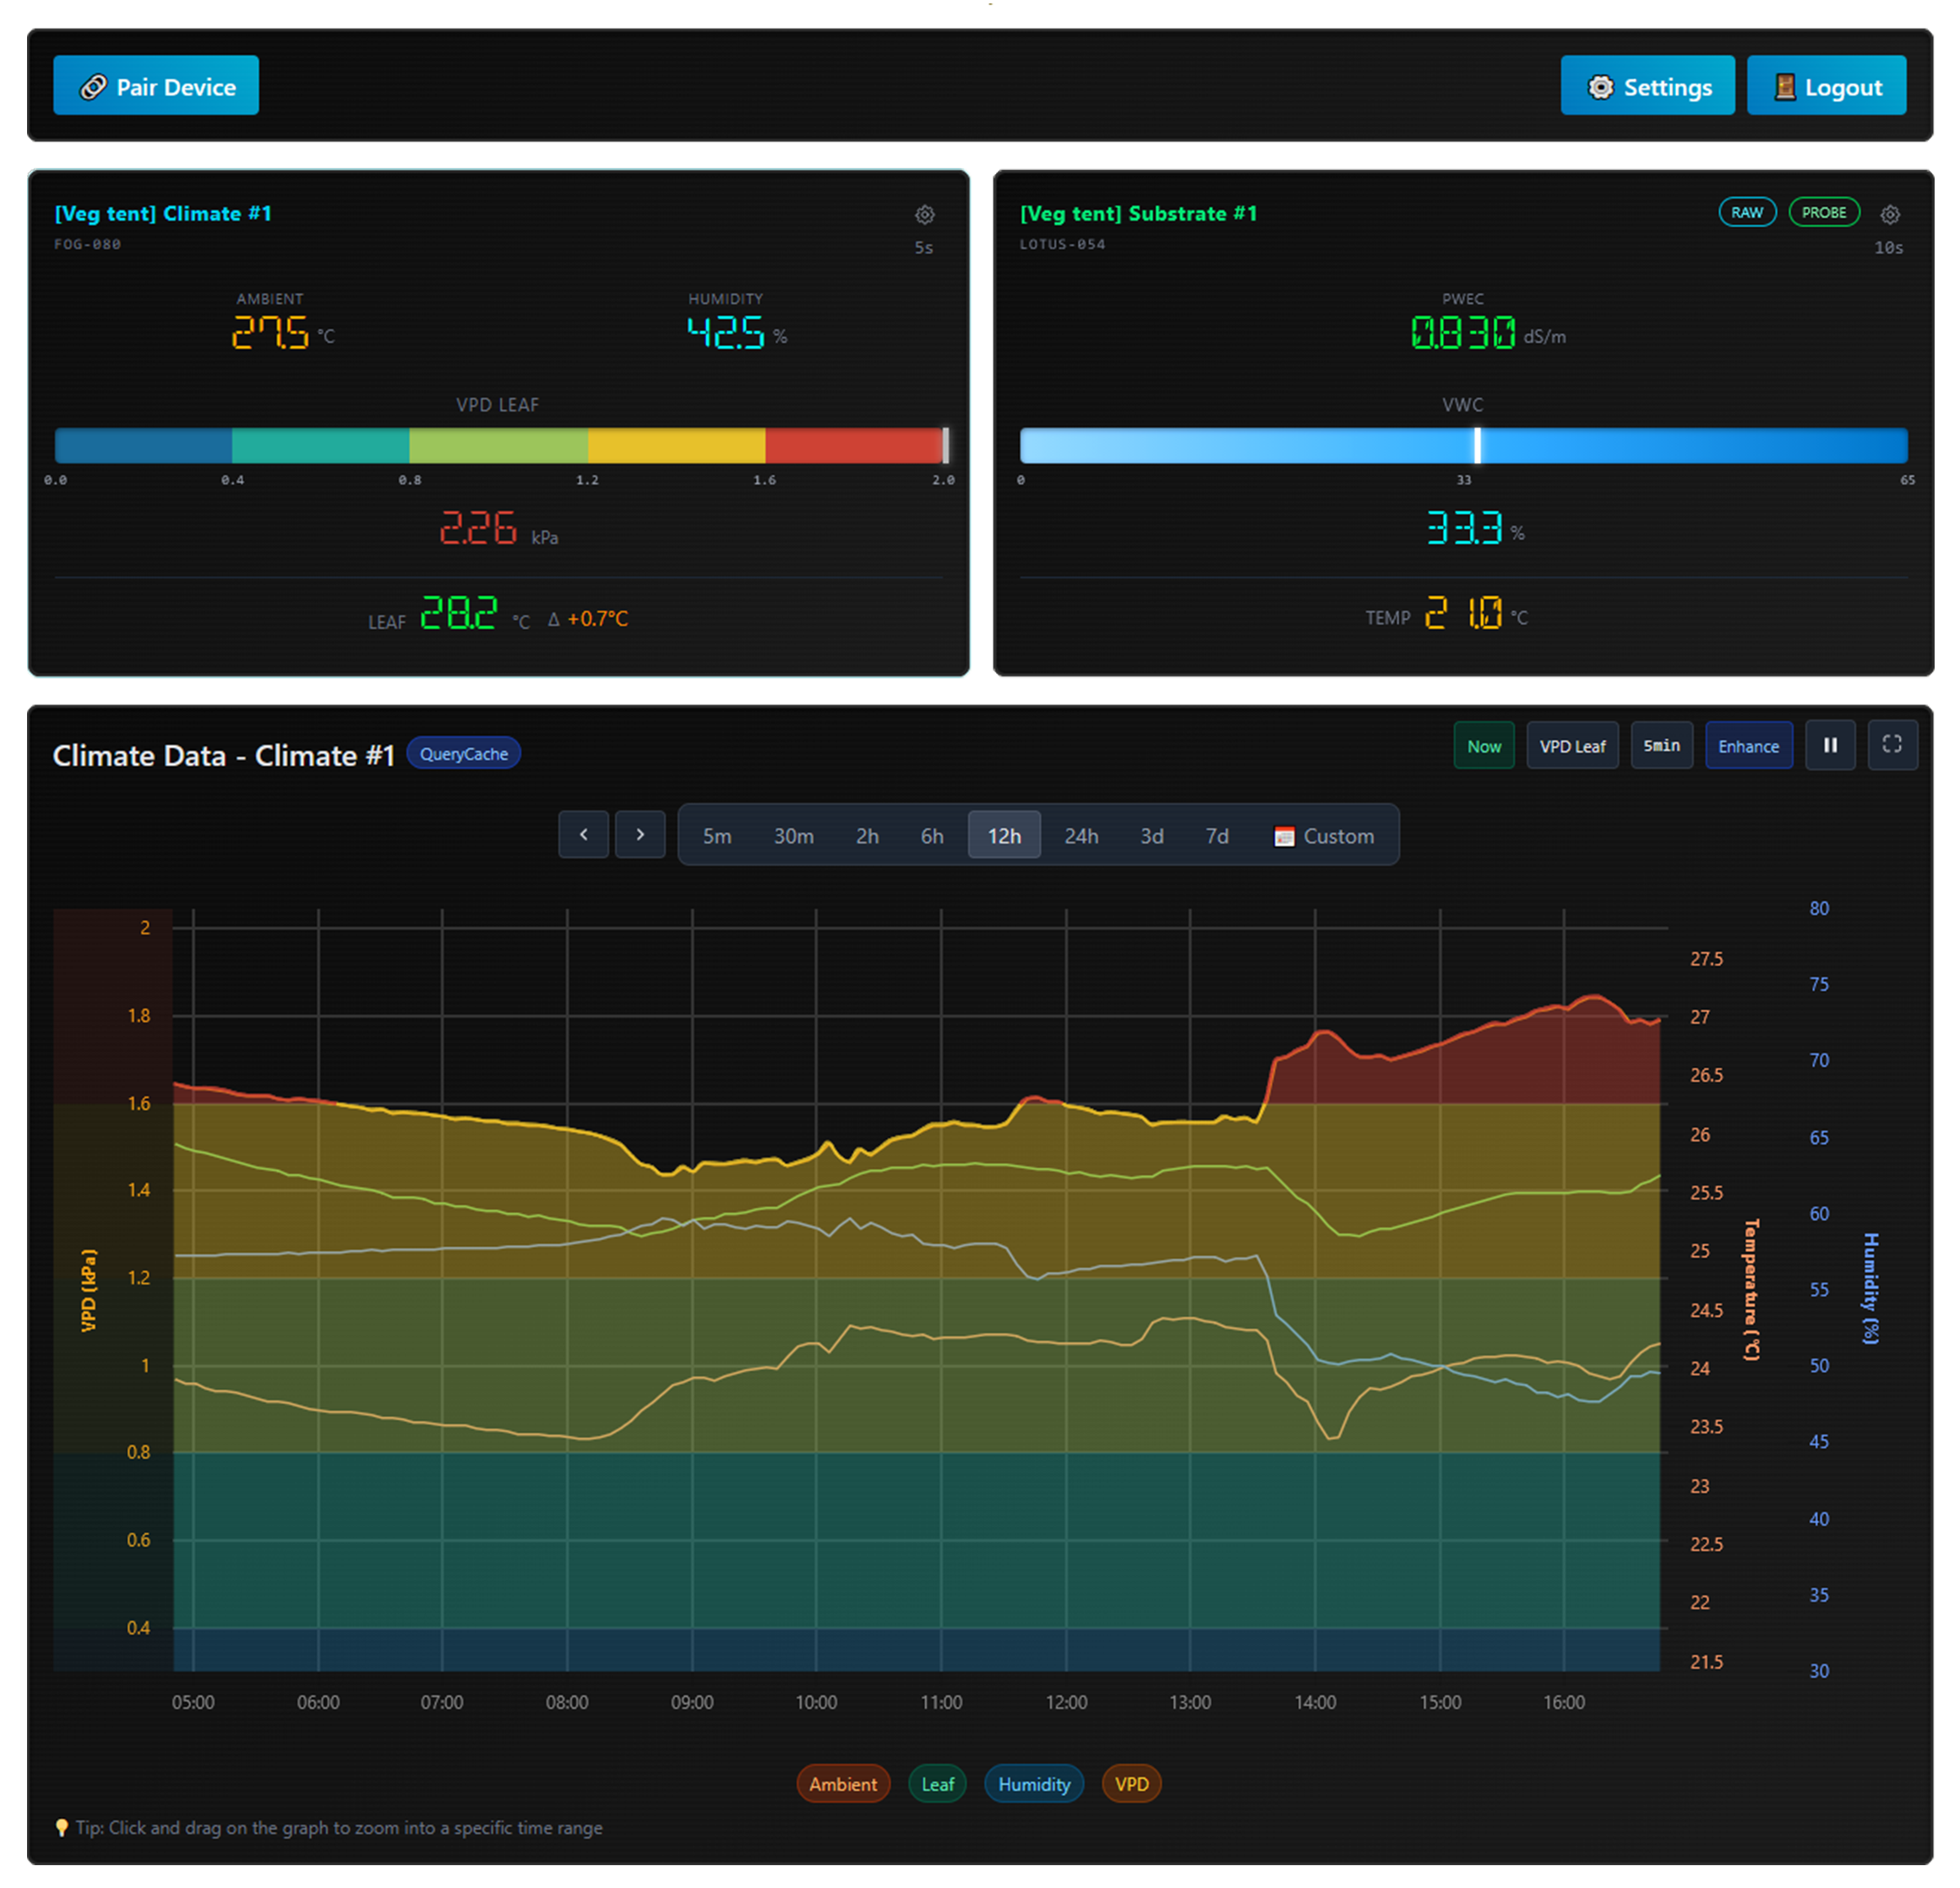The image size is (1960, 1888).
Task: Hide the Humidity series in legend
Action: coord(1033,1784)
